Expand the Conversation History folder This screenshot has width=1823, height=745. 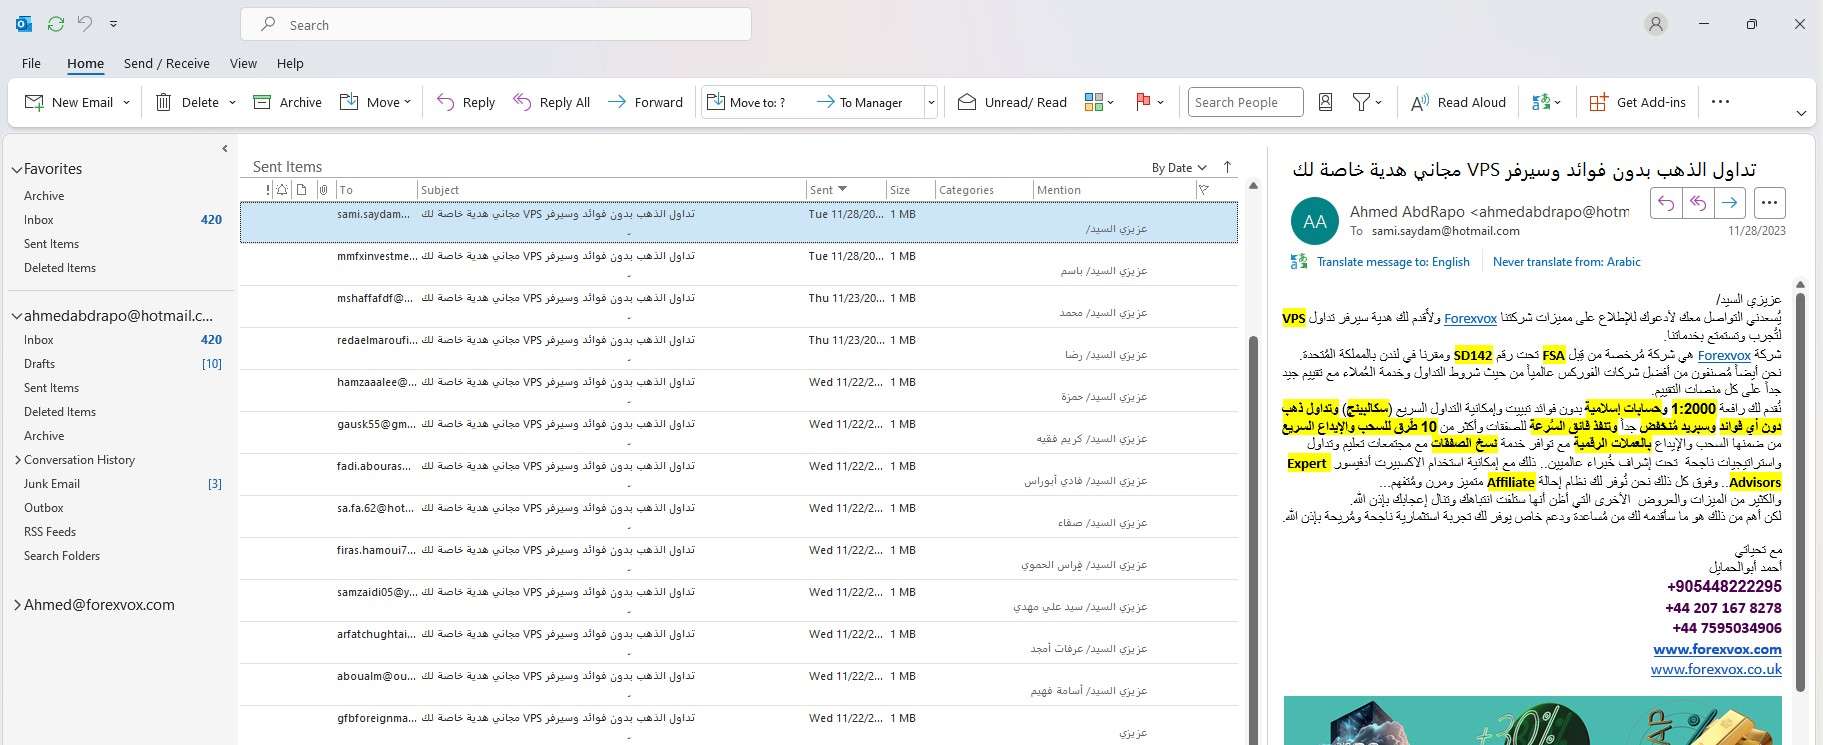tap(18, 460)
